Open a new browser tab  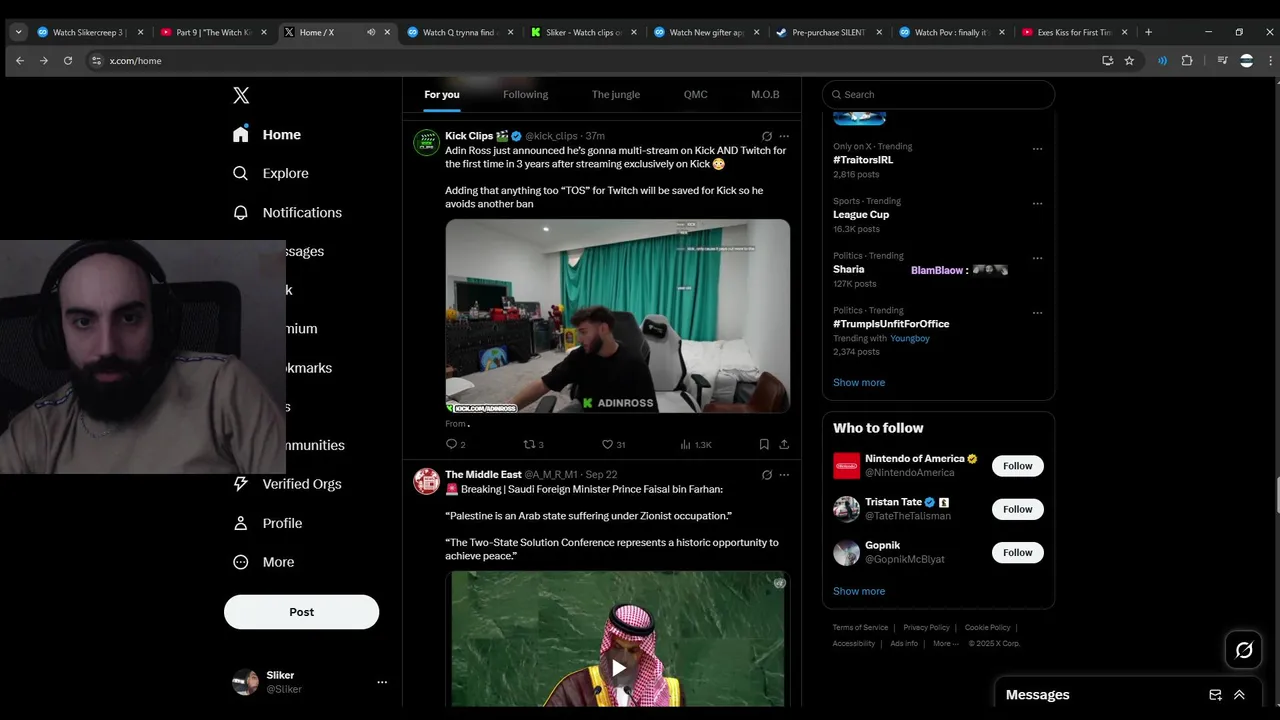1148,32
